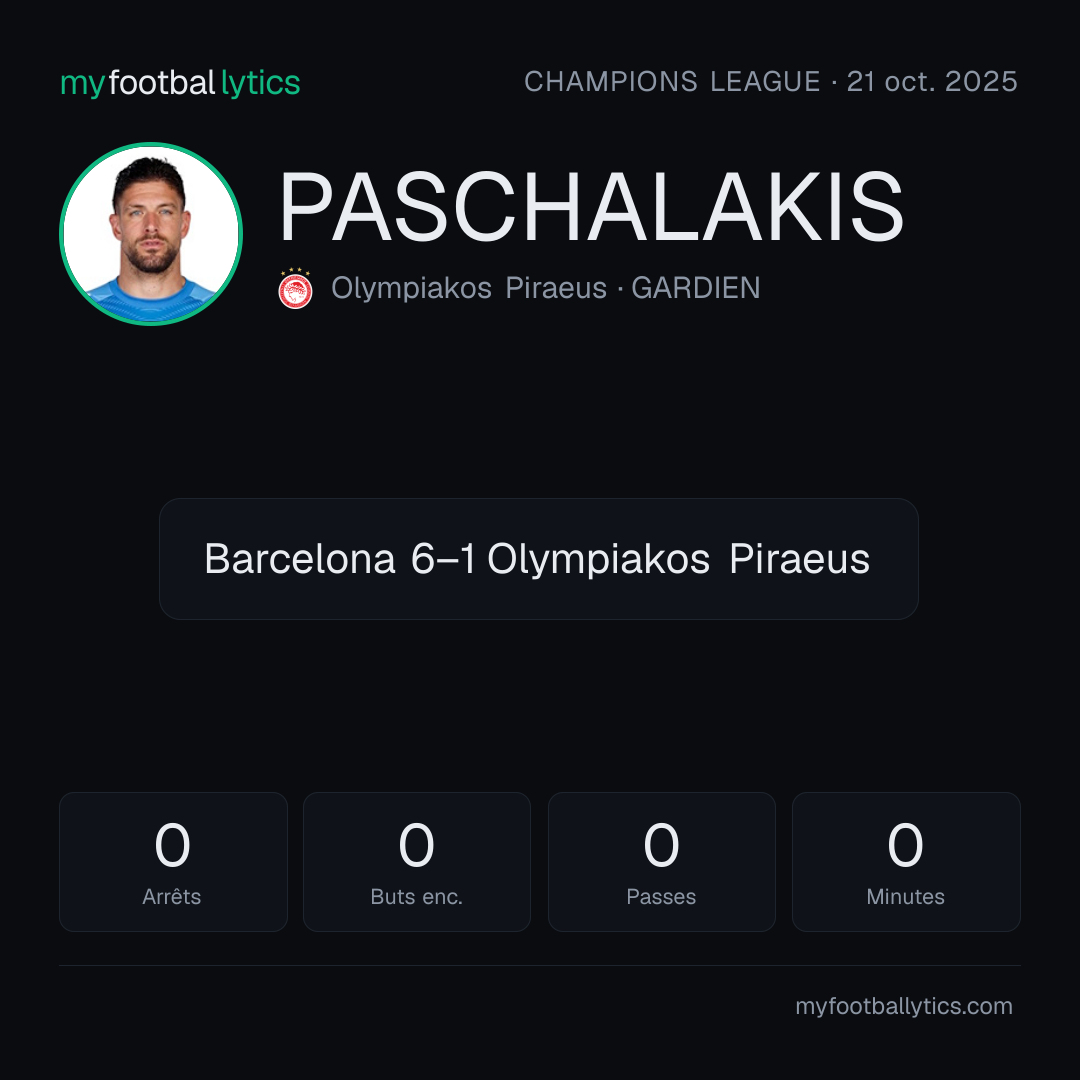
Task: Click Olympiakos Piraeus club name under heading
Action: [x=468, y=288]
